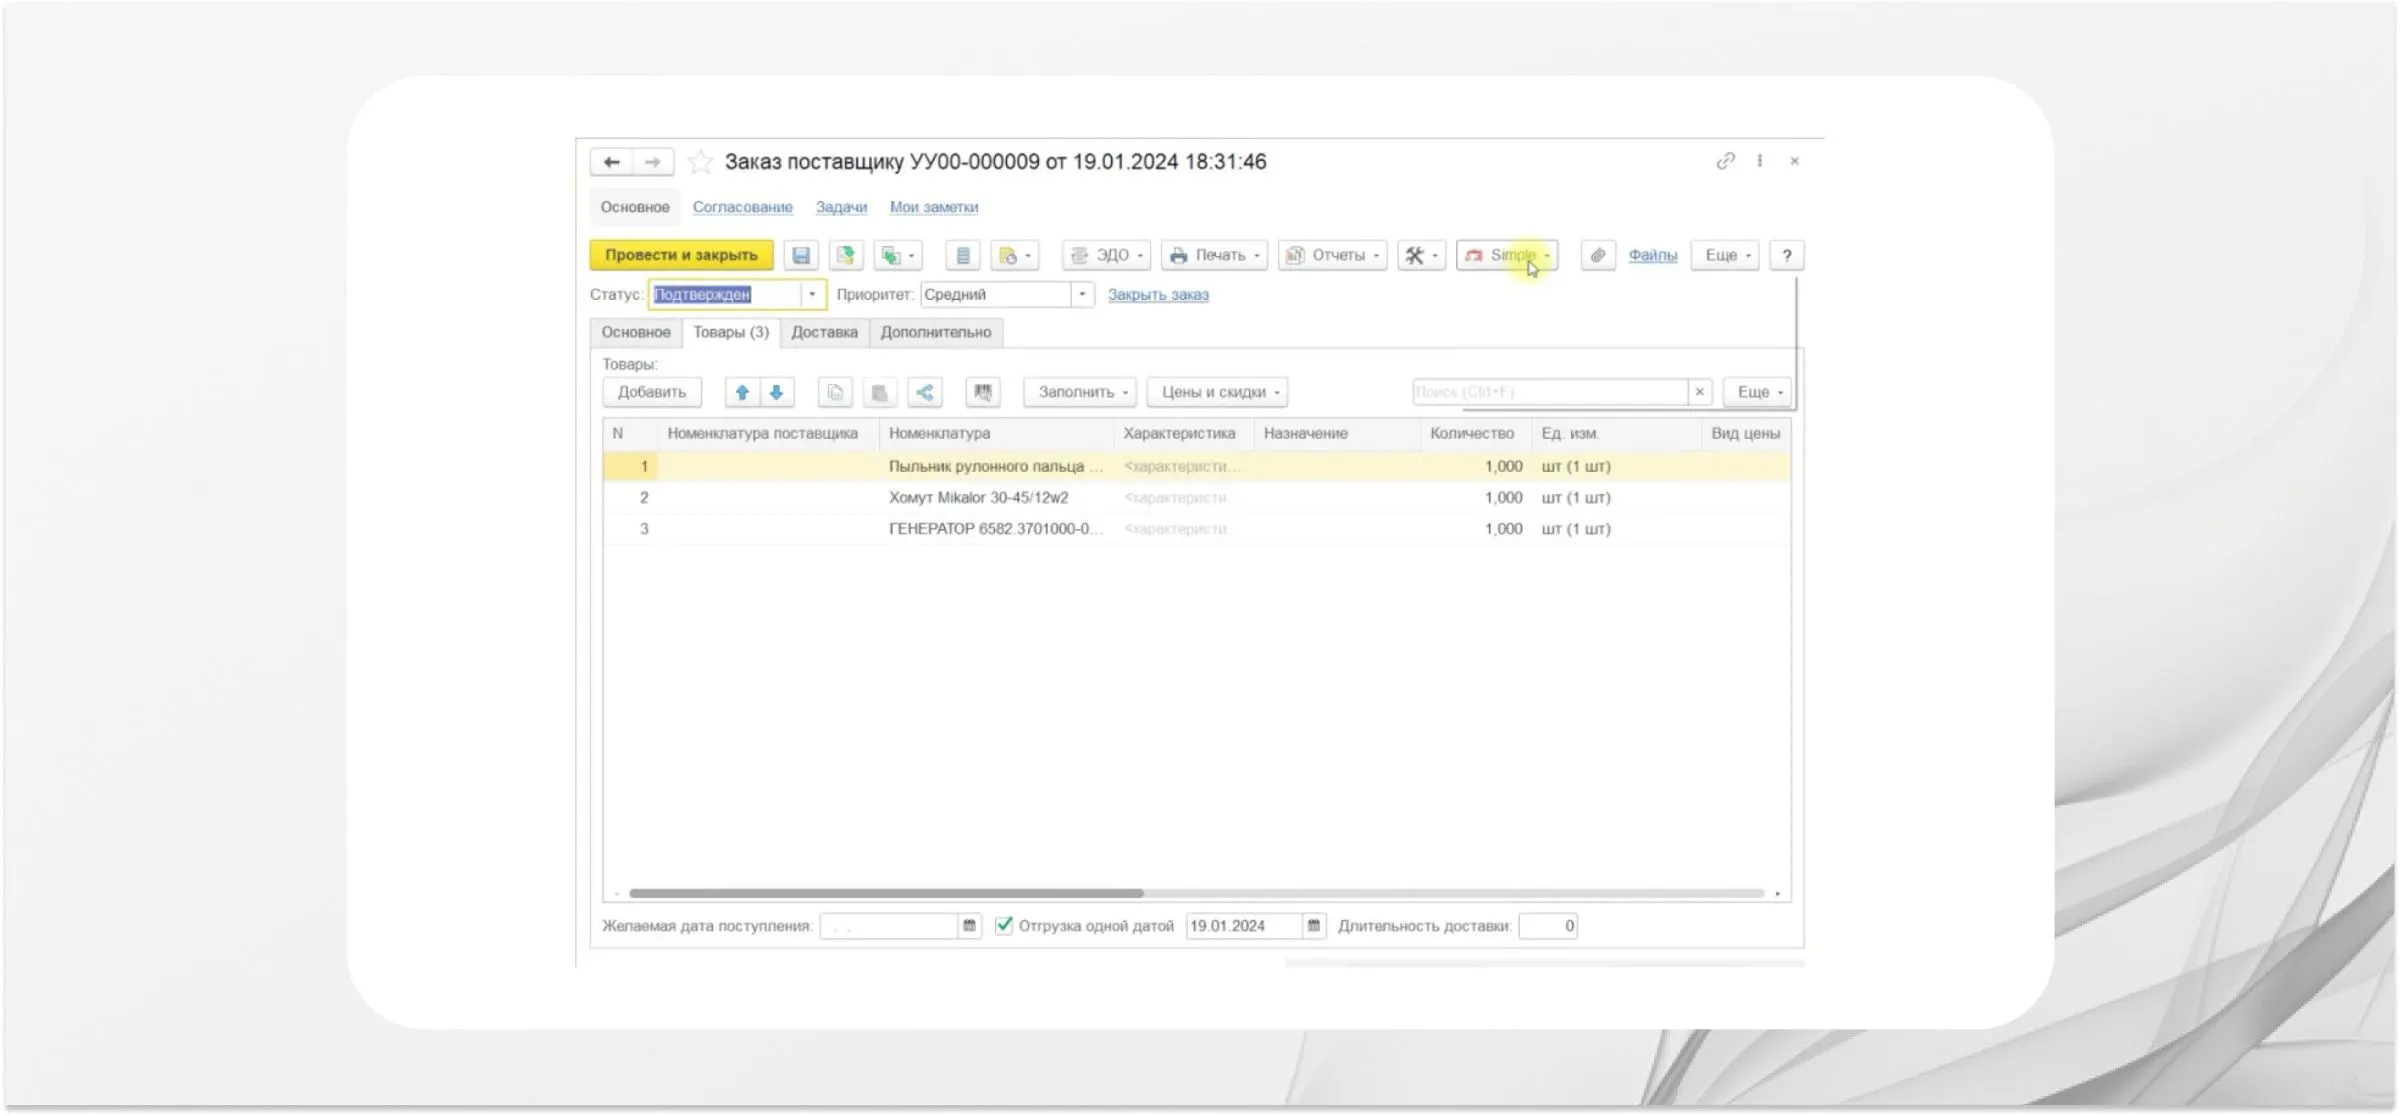Expand the Статус dropdown arrow
Image resolution: width=2400 pixels, height=1116 pixels.
812,295
